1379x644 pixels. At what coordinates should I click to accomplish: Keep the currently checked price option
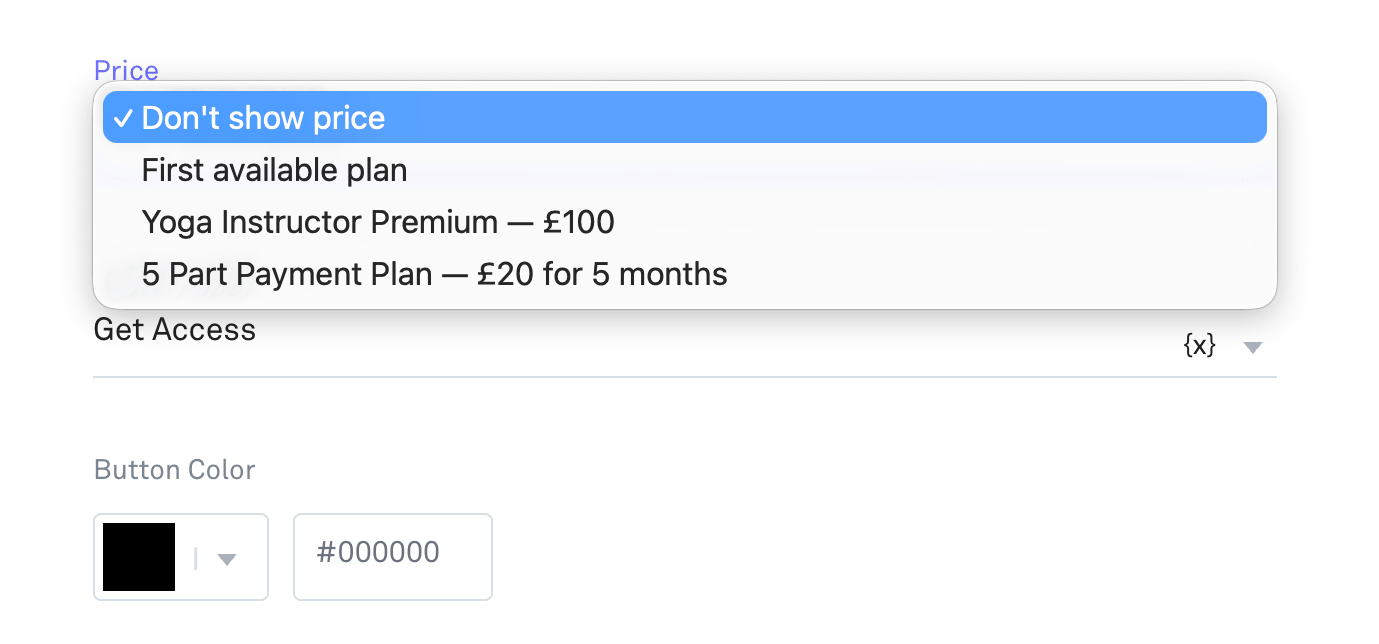[685, 118]
